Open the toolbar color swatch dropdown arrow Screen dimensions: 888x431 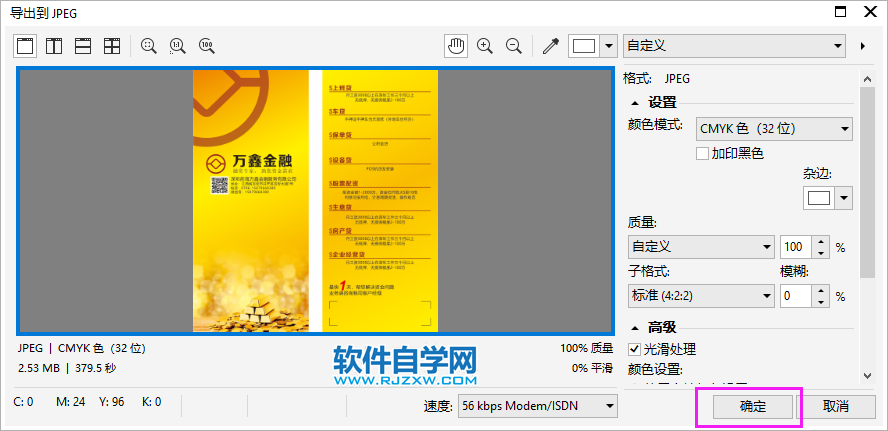[609, 46]
